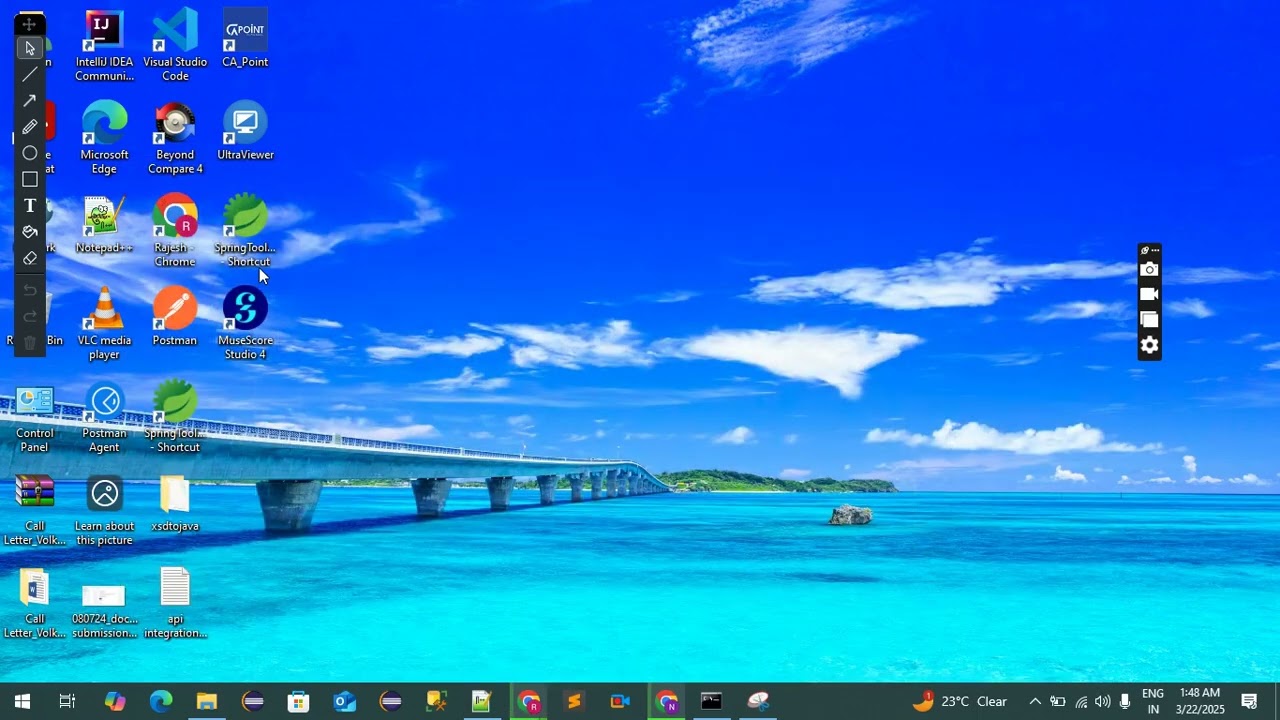Click the battery status tray icon

1058,701
